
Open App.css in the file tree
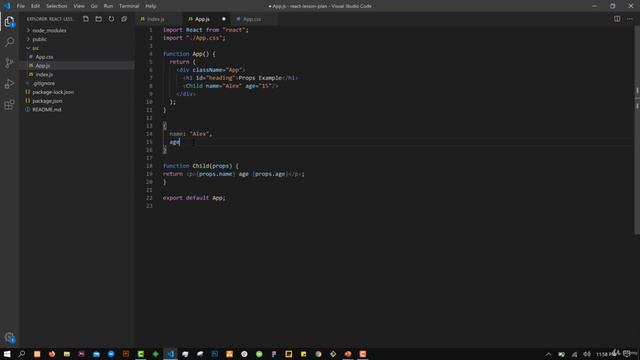44,57
